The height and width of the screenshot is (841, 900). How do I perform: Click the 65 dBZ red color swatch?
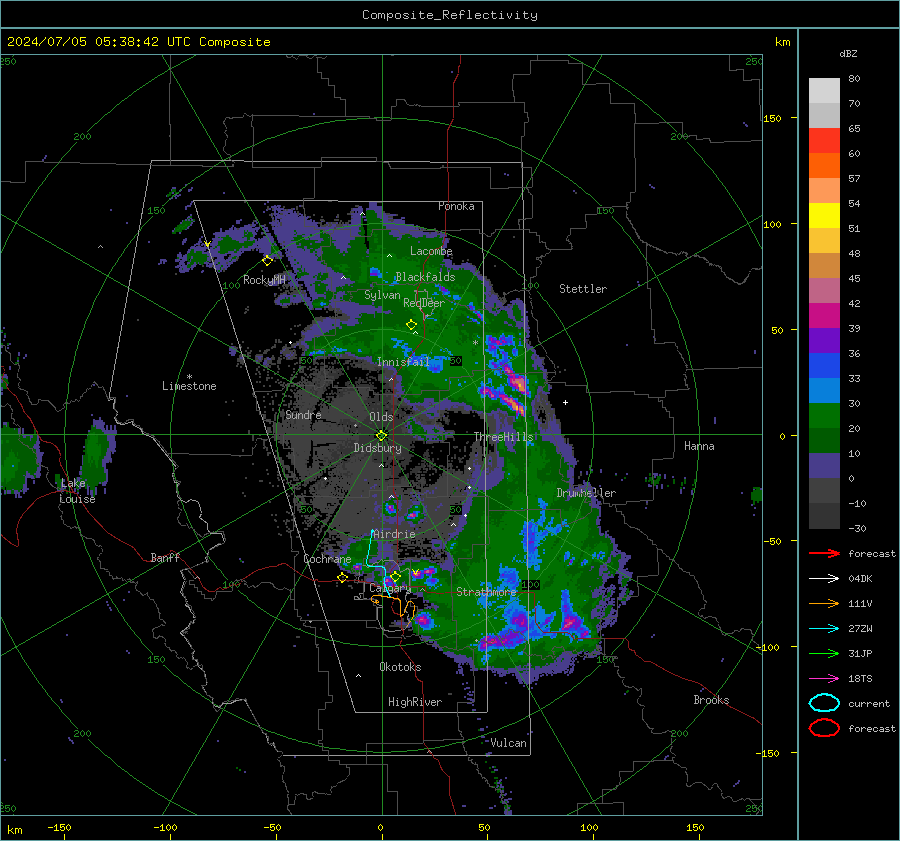coord(824,140)
